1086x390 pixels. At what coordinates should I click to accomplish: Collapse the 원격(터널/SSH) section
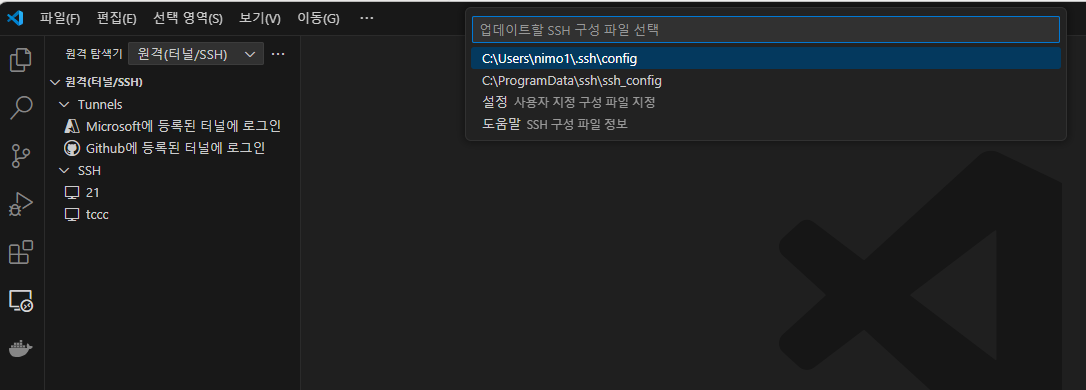click(x=55, y=82)
